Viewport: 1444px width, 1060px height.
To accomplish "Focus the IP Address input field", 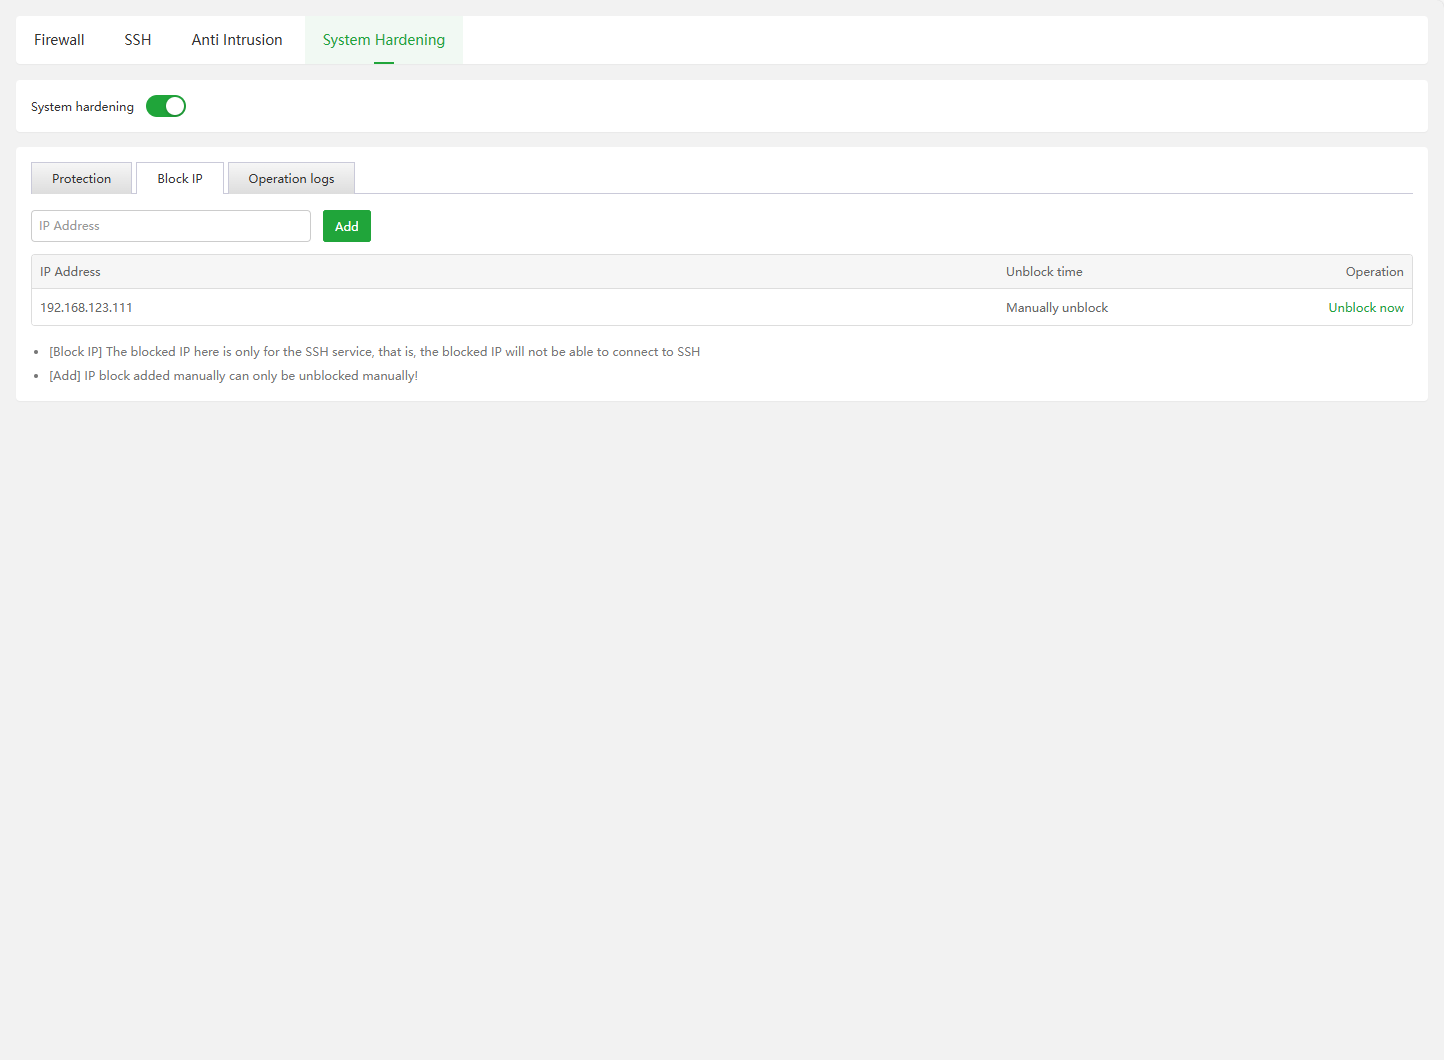I will click(x=171, y=226).
